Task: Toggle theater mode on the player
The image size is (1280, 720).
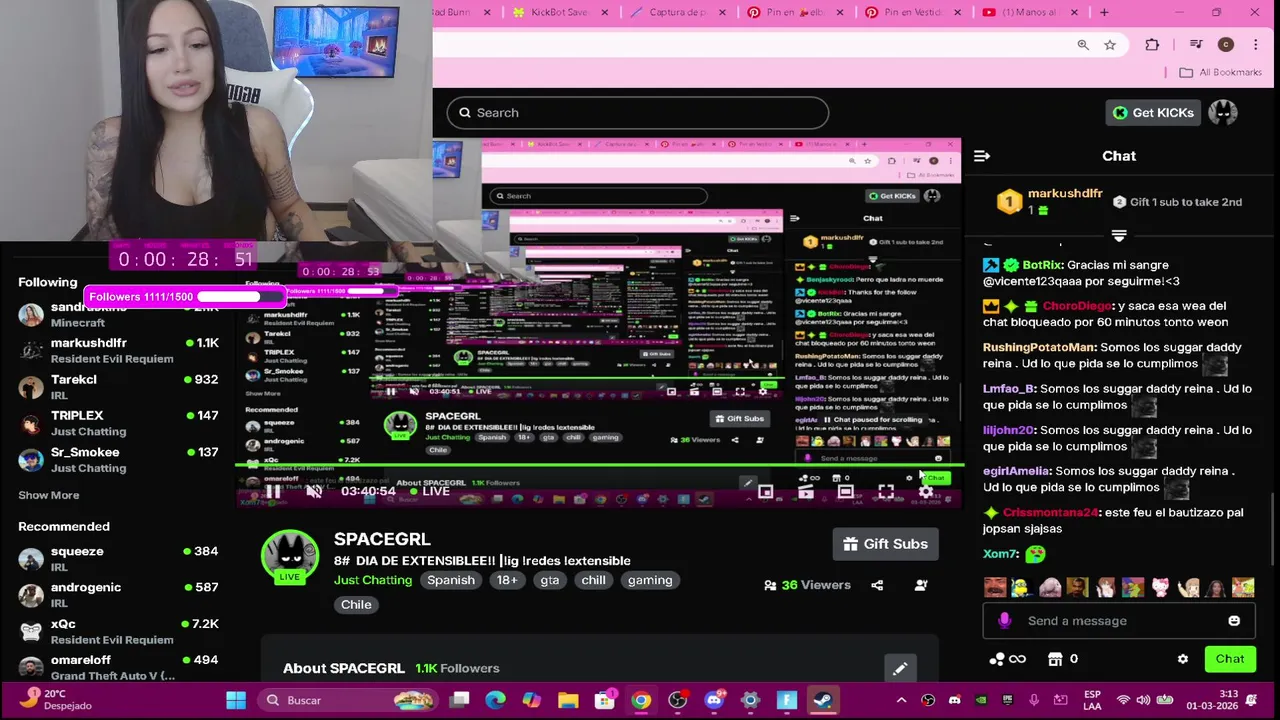Action: click(846, 491)
